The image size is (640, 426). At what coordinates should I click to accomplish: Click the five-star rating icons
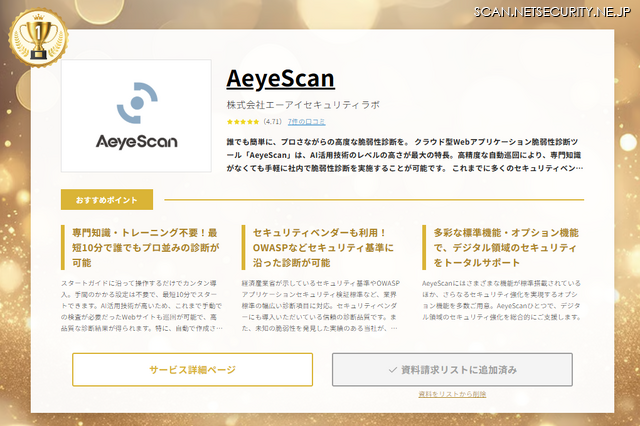(243, 123)
